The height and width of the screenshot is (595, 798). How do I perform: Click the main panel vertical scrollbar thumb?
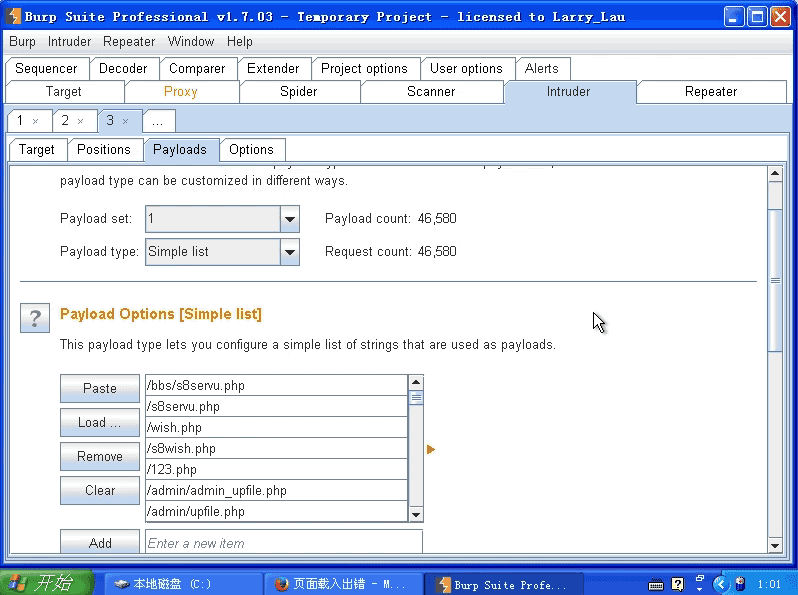pyautogui.click(x=775, y=280)
